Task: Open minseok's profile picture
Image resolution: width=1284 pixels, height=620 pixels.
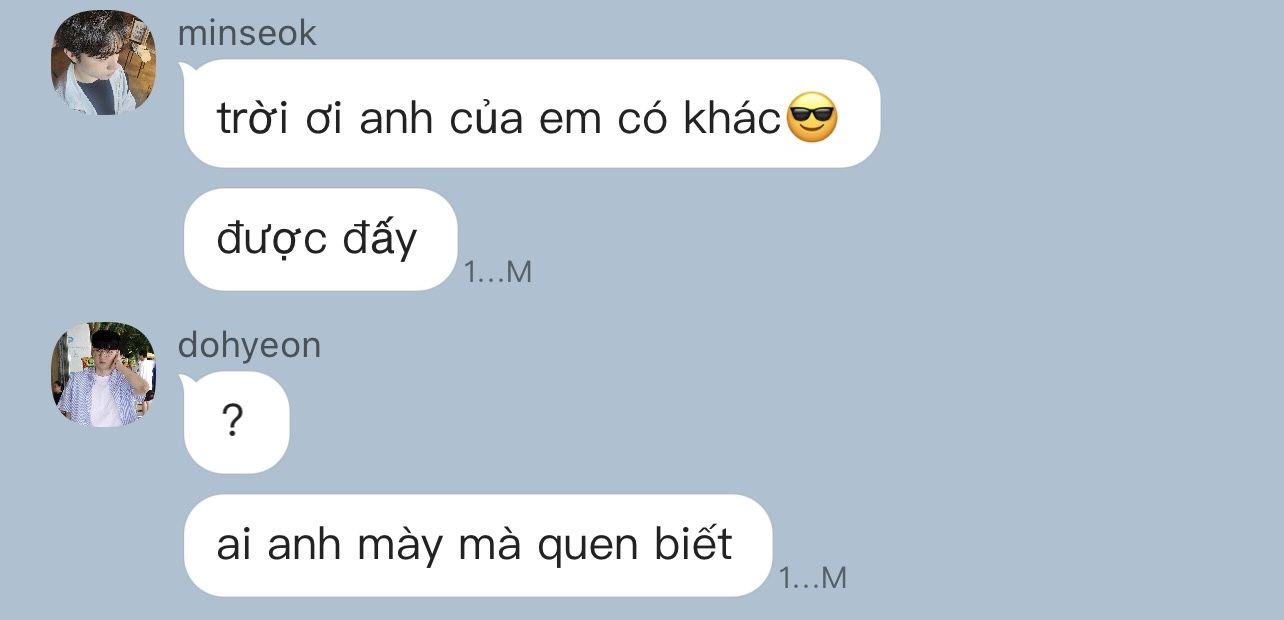Action: [x=103, y=62]
